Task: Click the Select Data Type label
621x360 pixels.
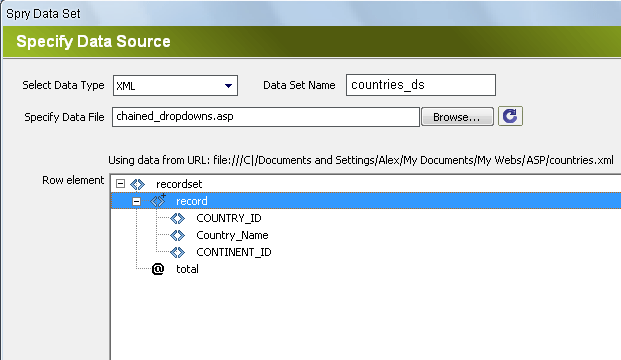Action: (63, 85)
